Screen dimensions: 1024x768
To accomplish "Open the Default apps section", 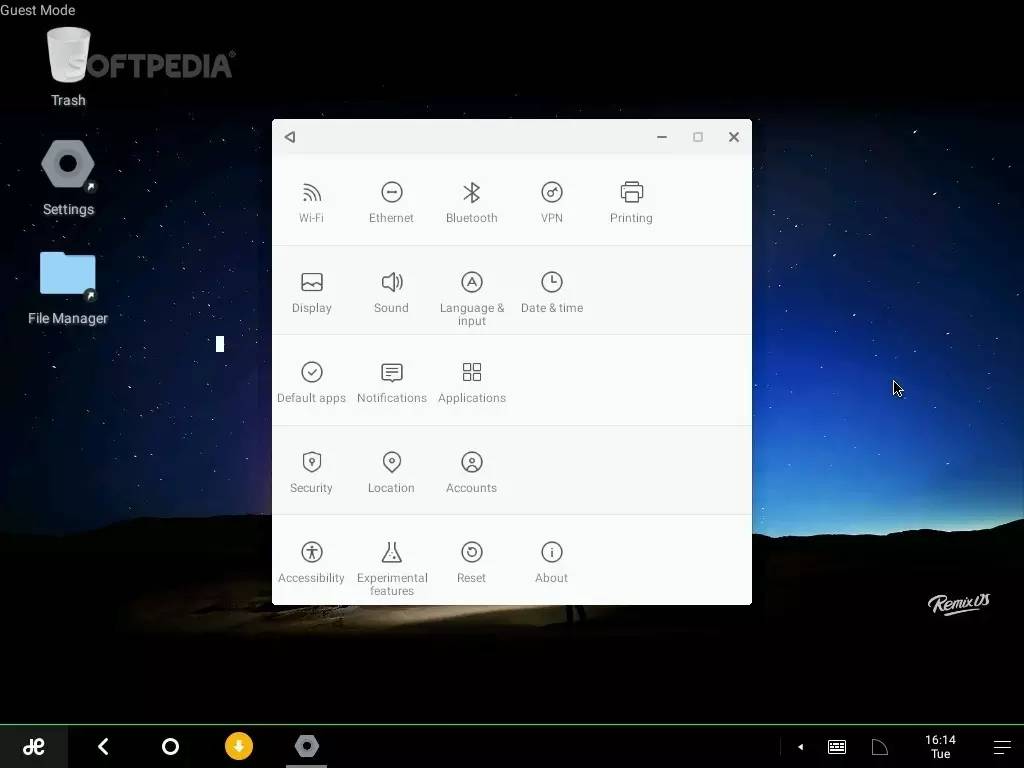I will click(311, 381).
